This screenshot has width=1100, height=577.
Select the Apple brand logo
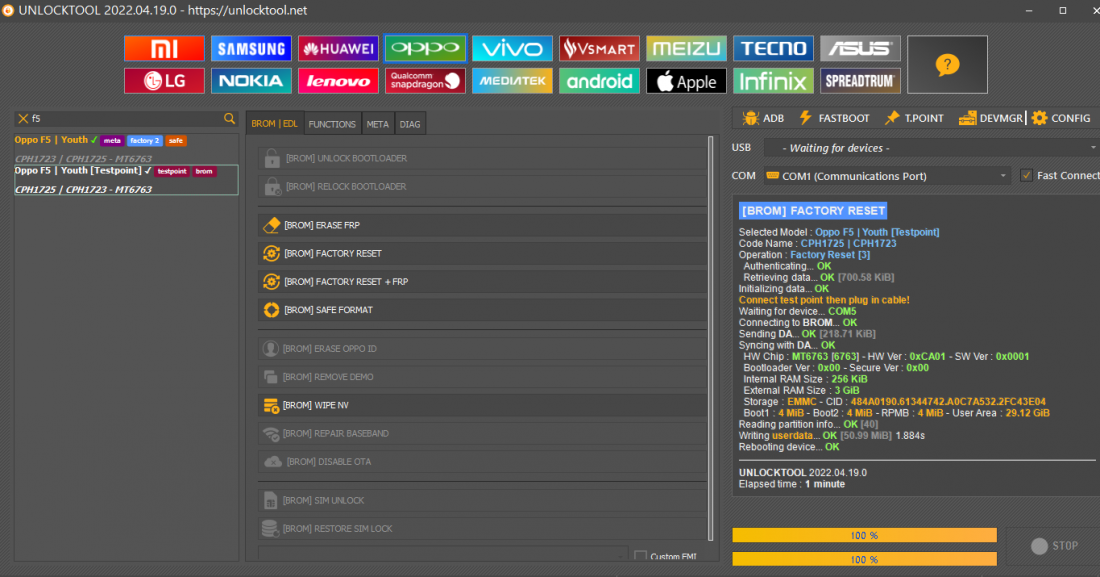tap(686, 81)
